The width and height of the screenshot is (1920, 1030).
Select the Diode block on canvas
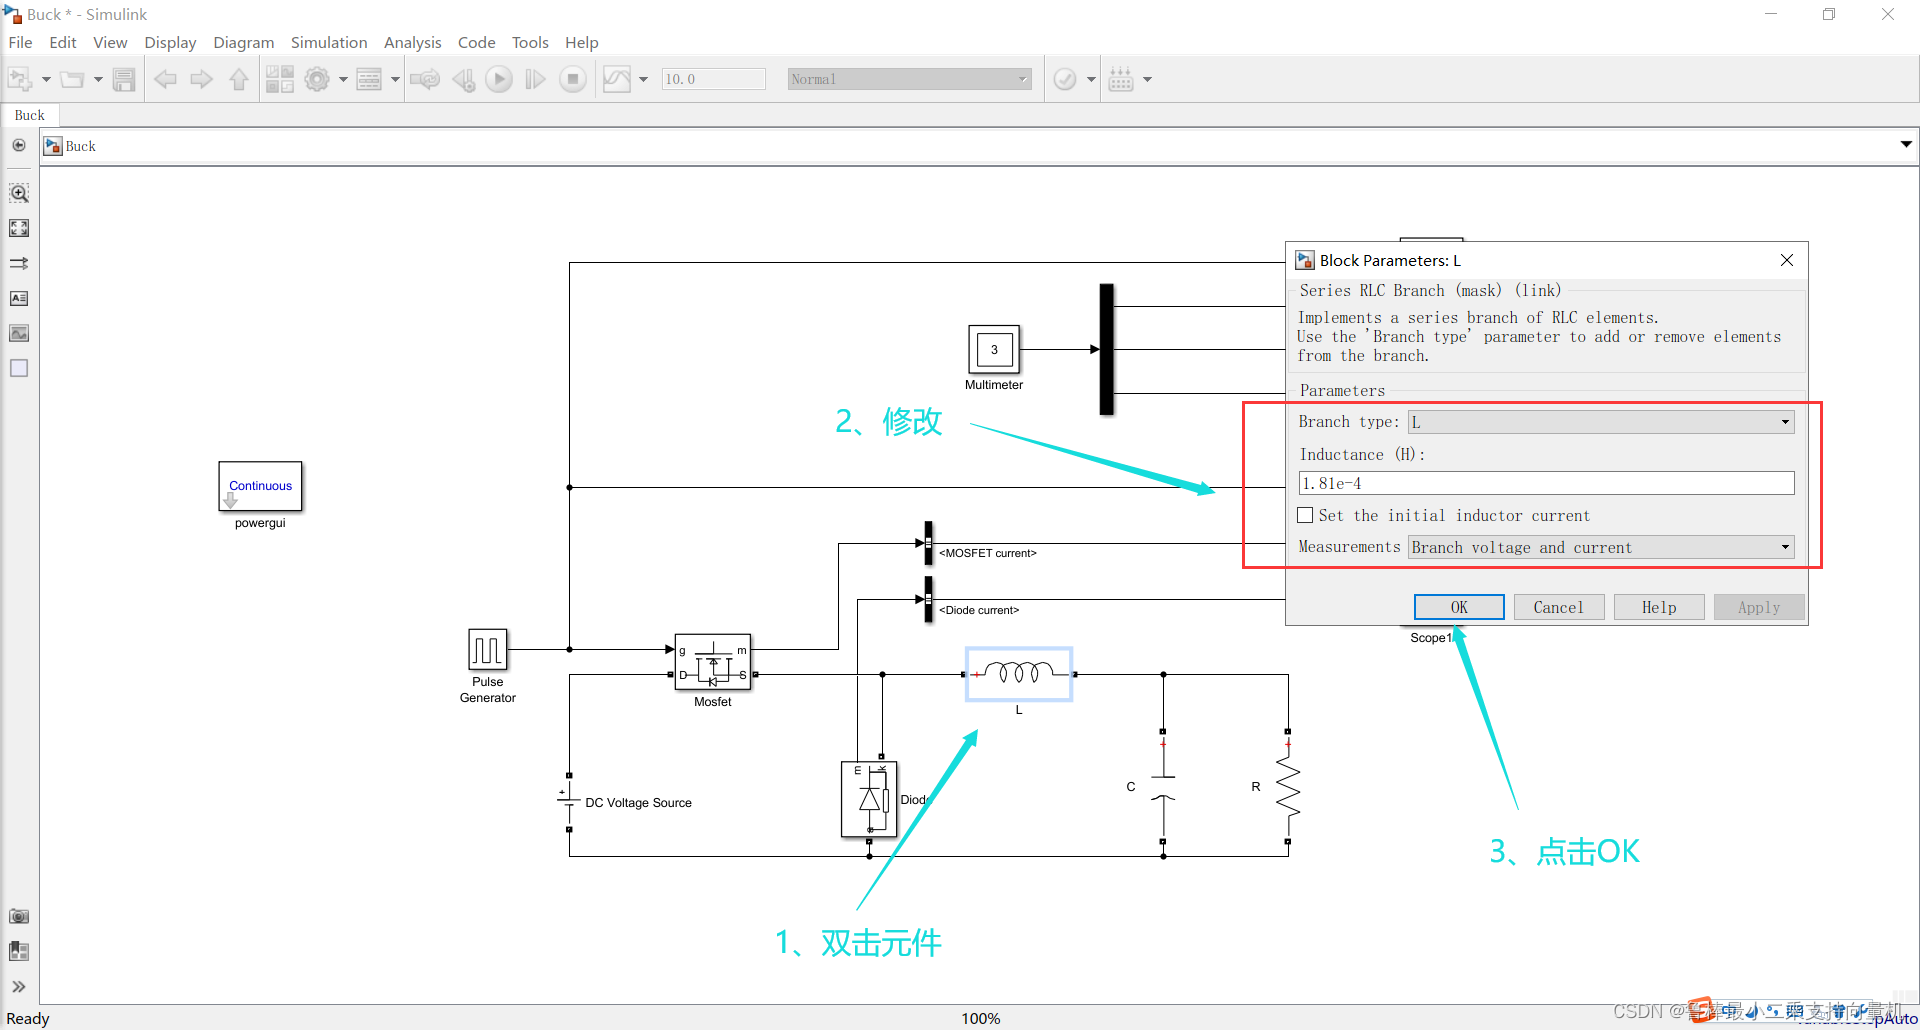(x=869, y=799)
